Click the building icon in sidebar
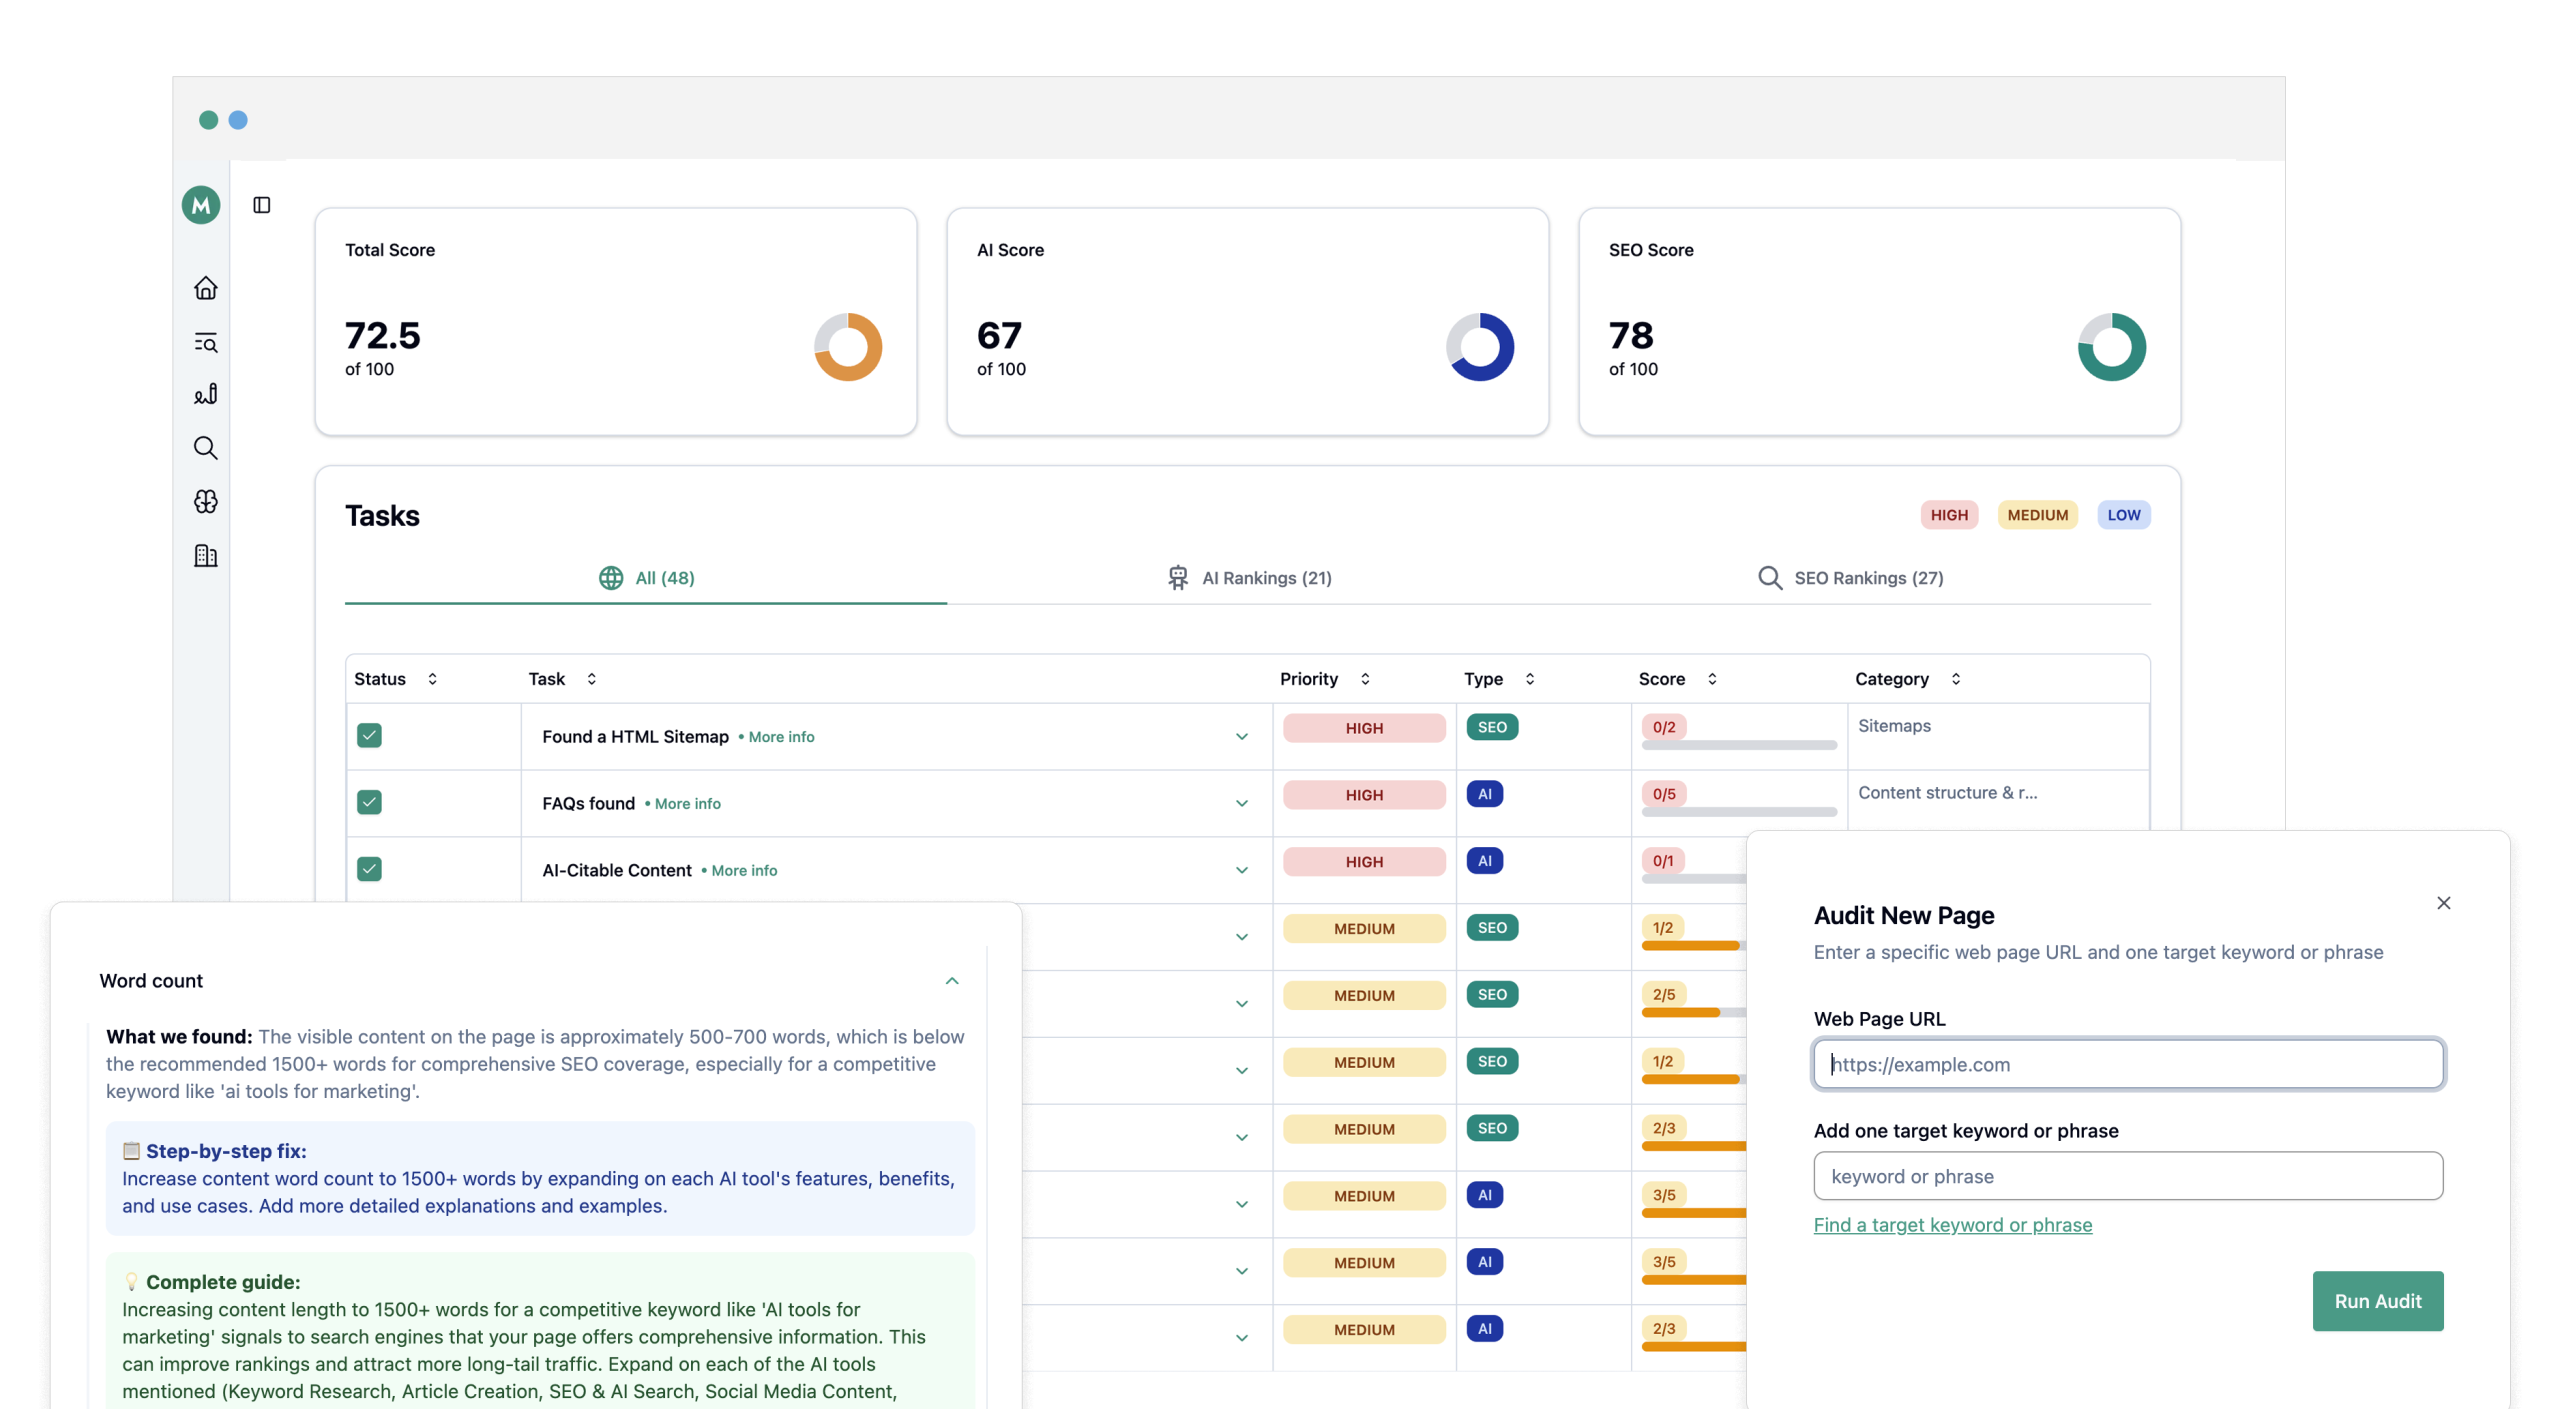This screenshot has height=1409, width=2560. (x=205, y=555)
